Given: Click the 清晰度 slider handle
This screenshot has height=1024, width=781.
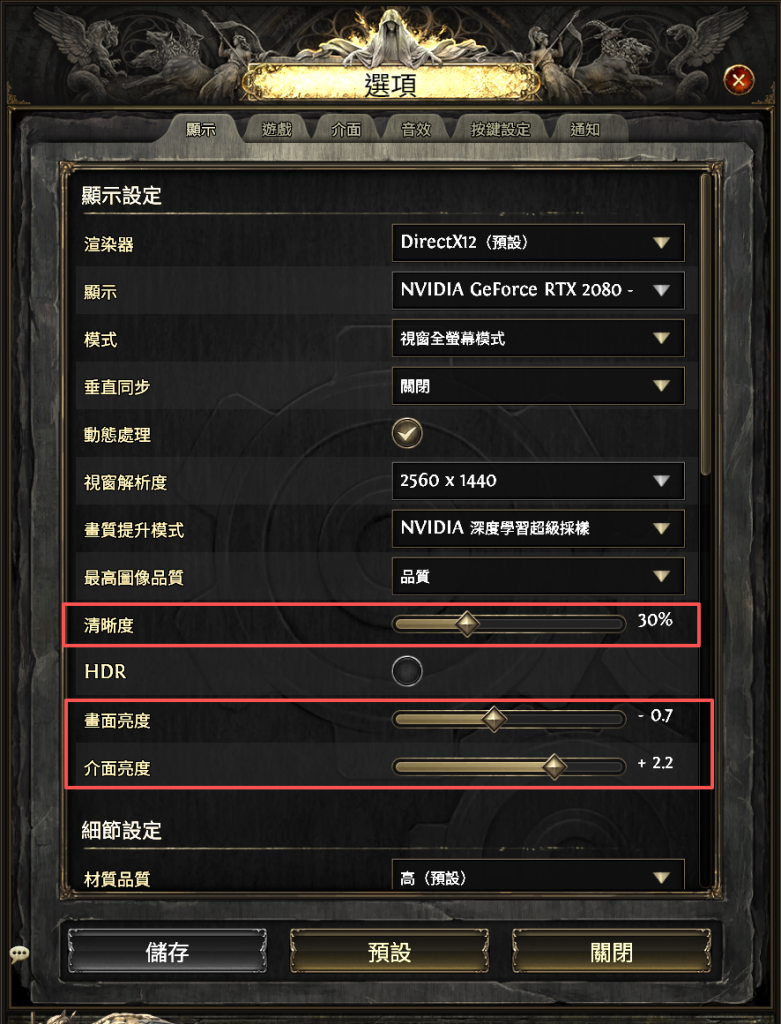Looking at the screenshot, I should tap(467, 623).
